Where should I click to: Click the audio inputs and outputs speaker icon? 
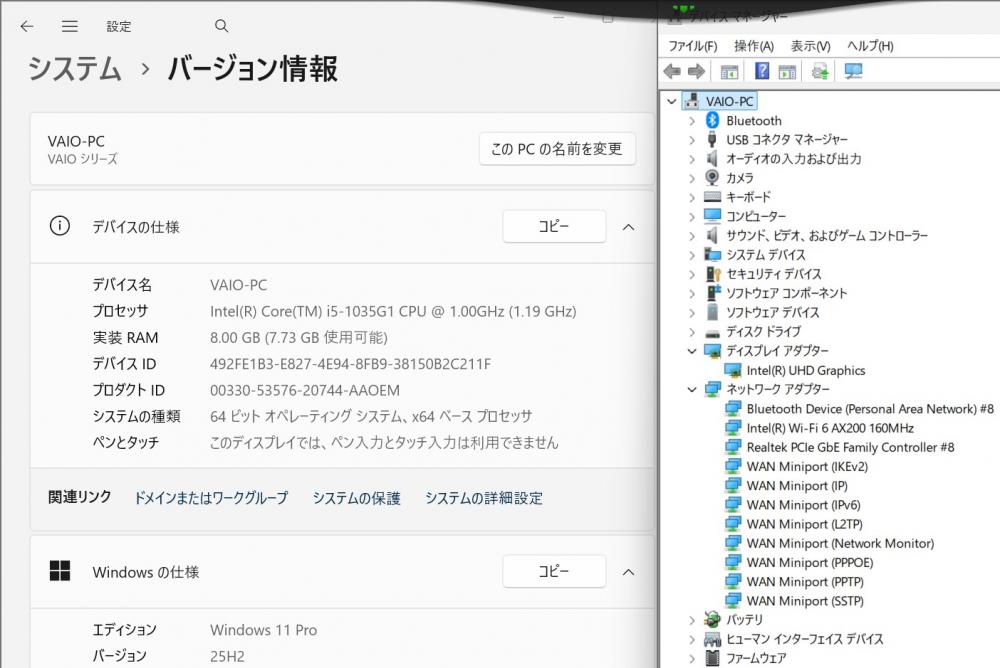(712, 158)
